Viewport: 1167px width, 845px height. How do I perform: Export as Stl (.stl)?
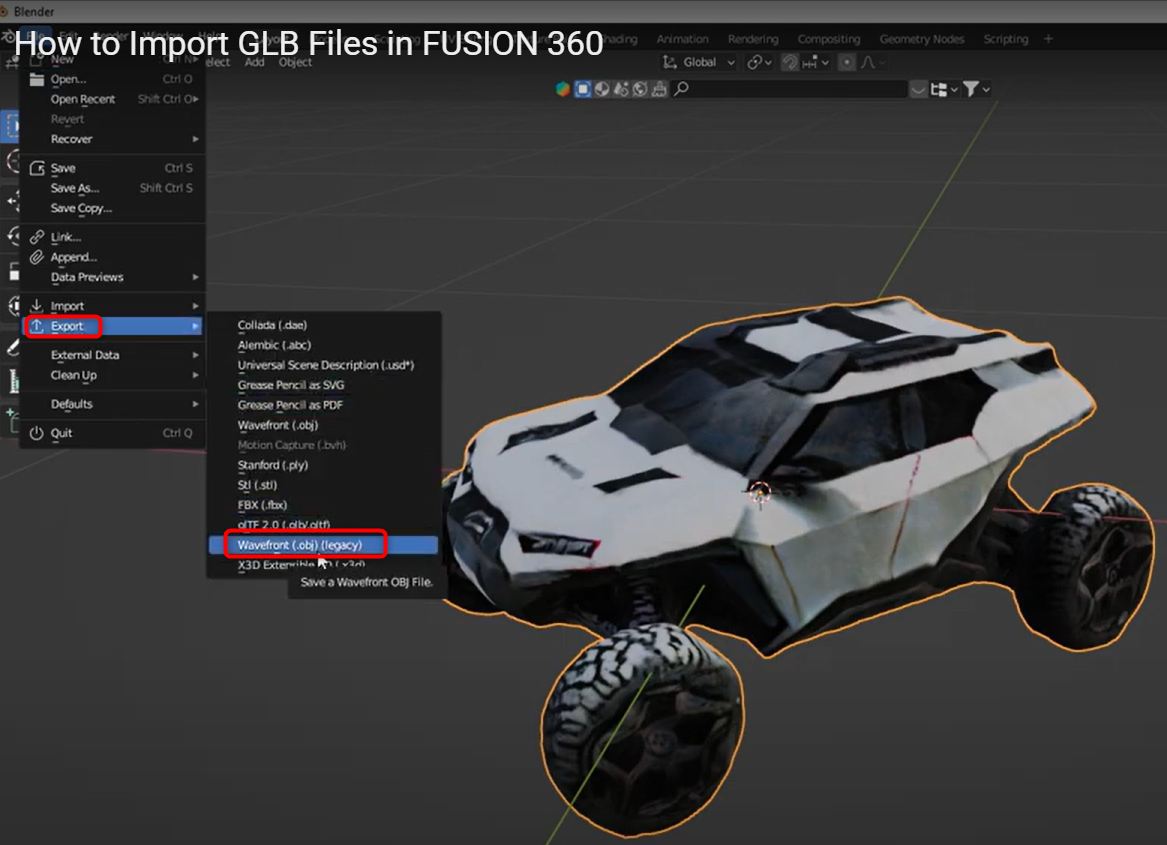click(323, 485)
